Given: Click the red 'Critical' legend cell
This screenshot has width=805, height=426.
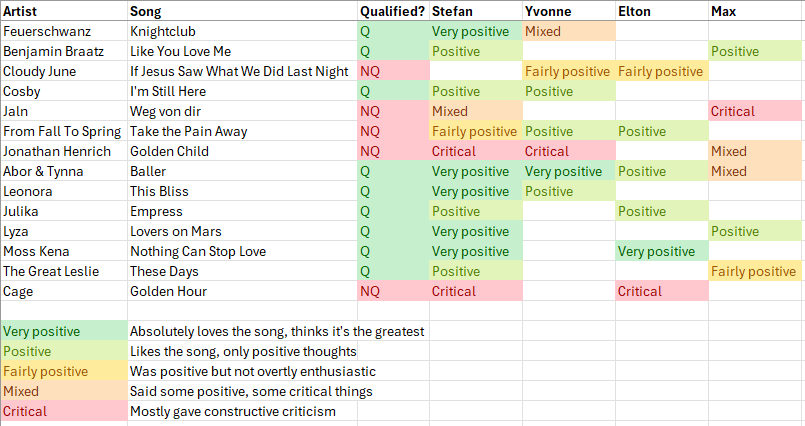Looking at the screenshot, I should 64,411.
